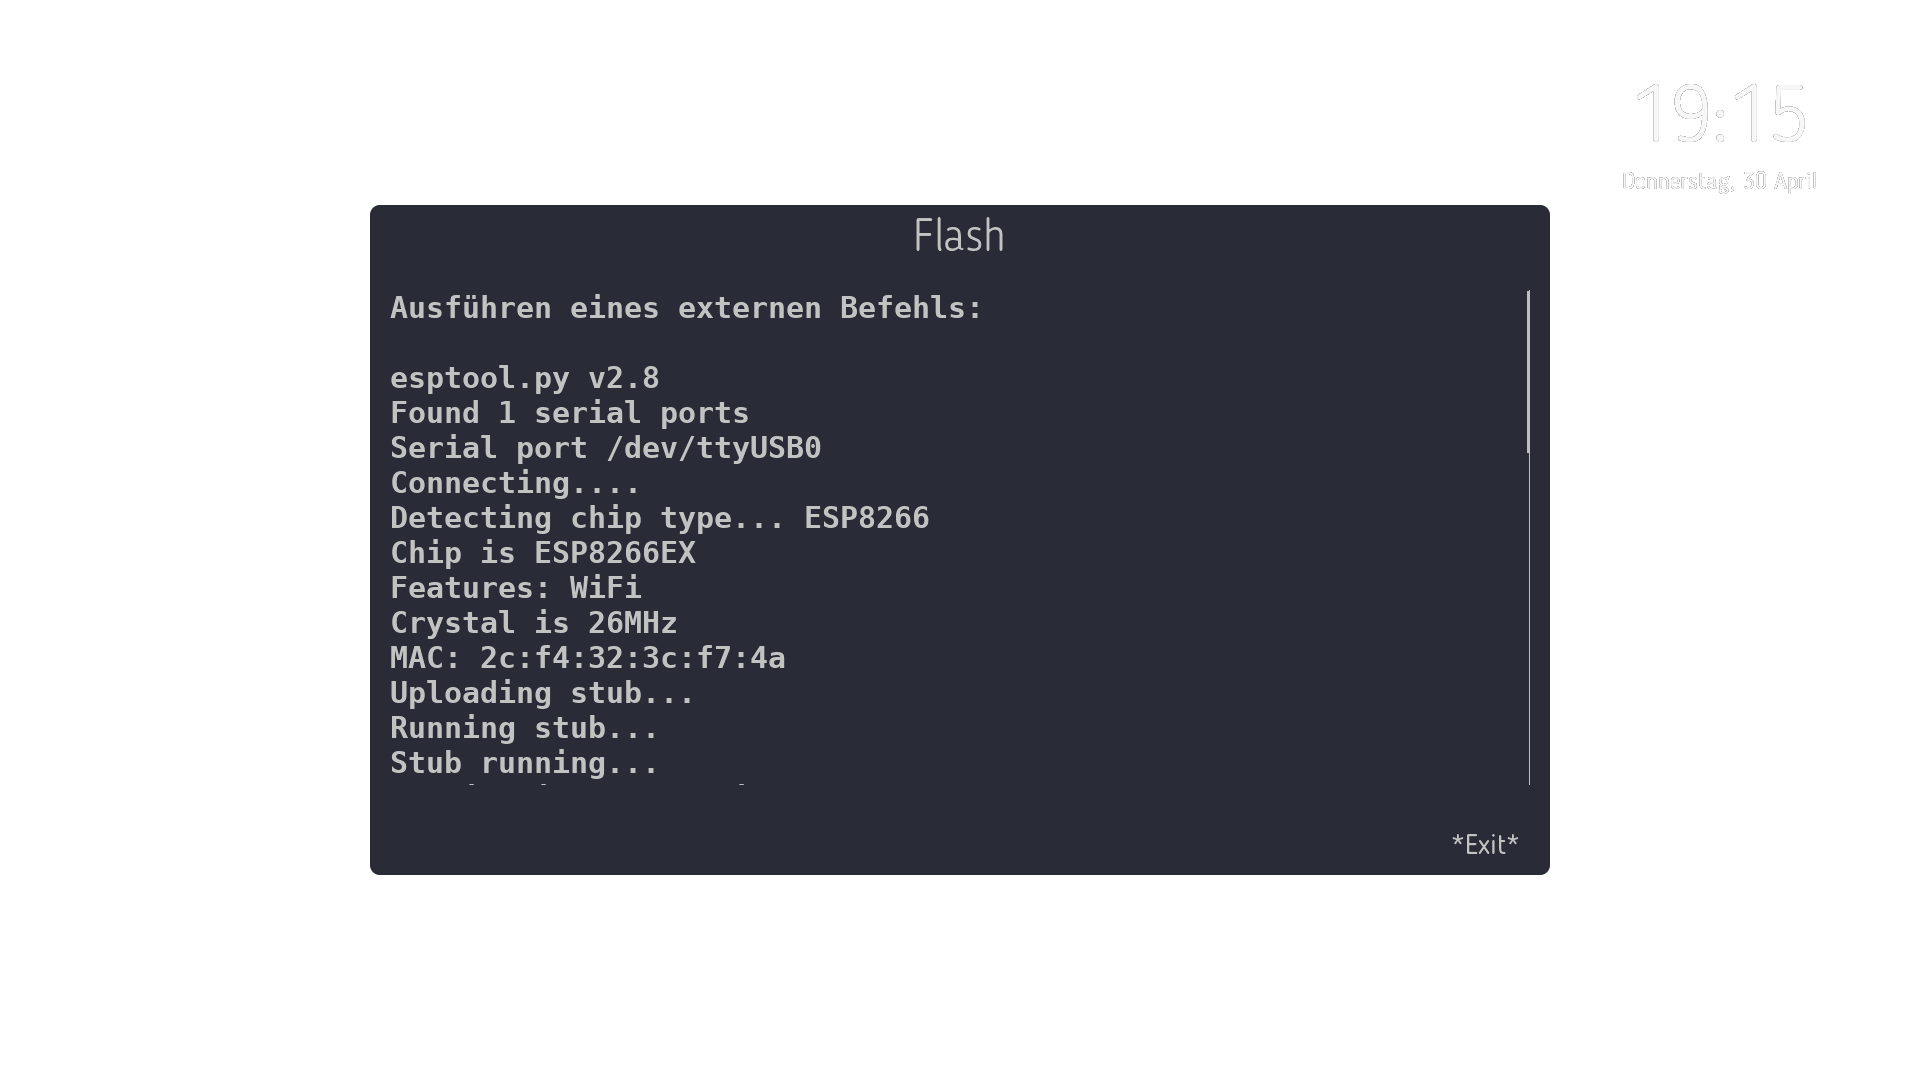Click the "Found 1 serial ports" line
This screenshot has height=1080, width=1920.
[x=569, y=413]
